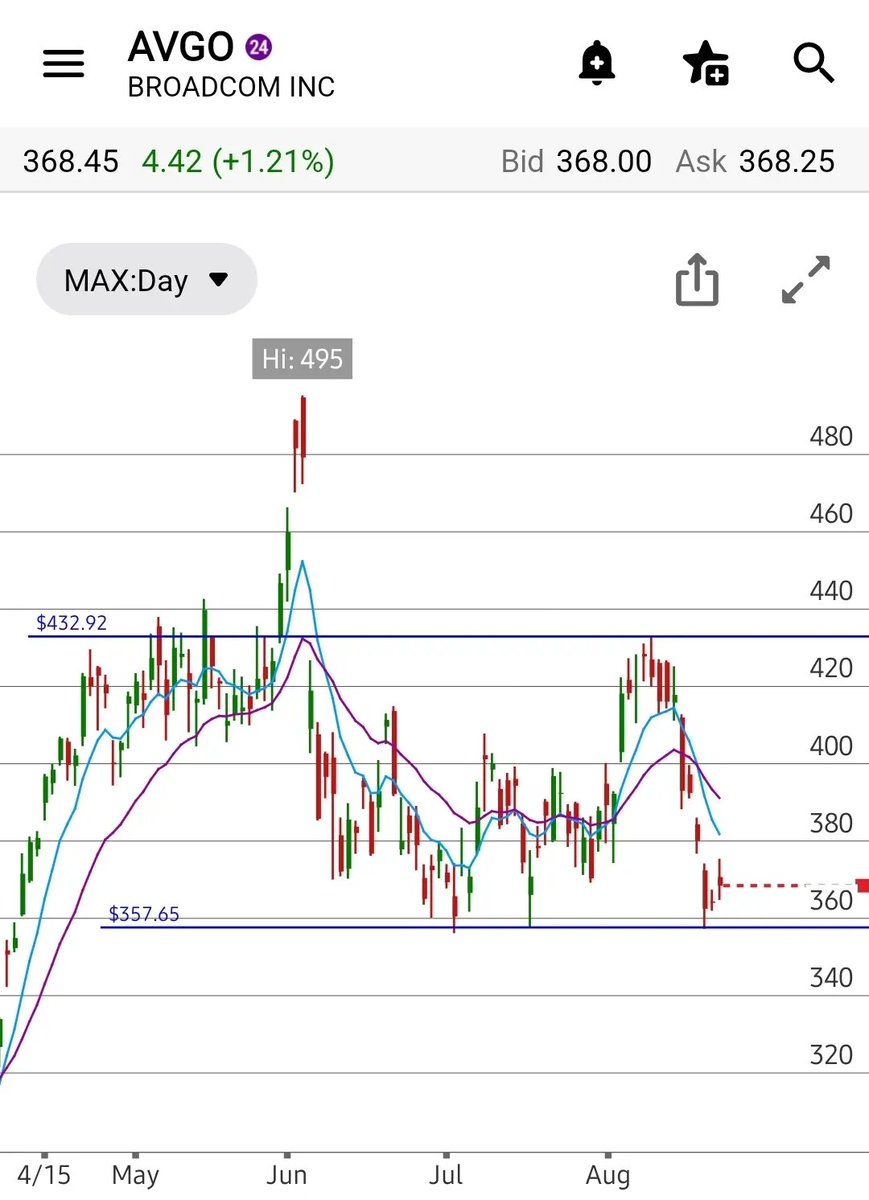Tap the last price 368.45
The image size is (869, 1200).
point(71,161)
